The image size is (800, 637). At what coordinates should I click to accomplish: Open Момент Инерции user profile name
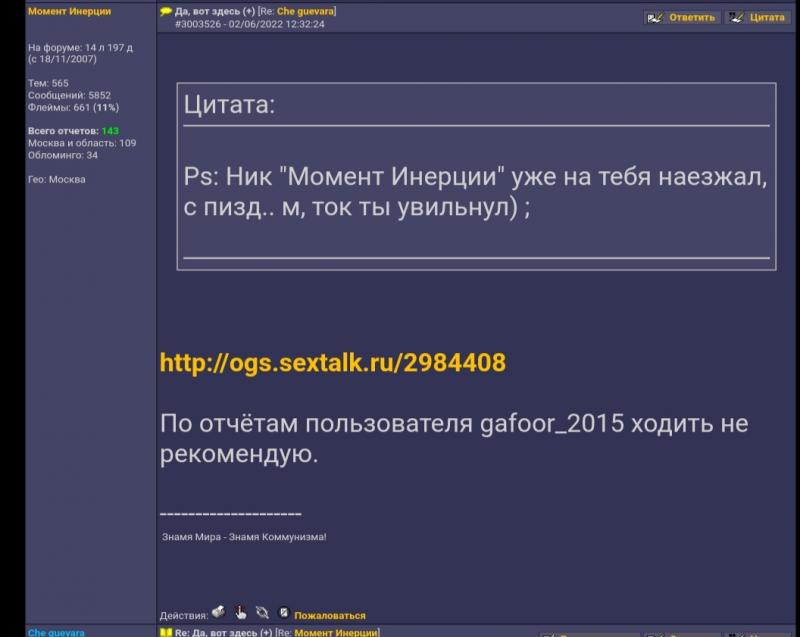coord(69,12)
